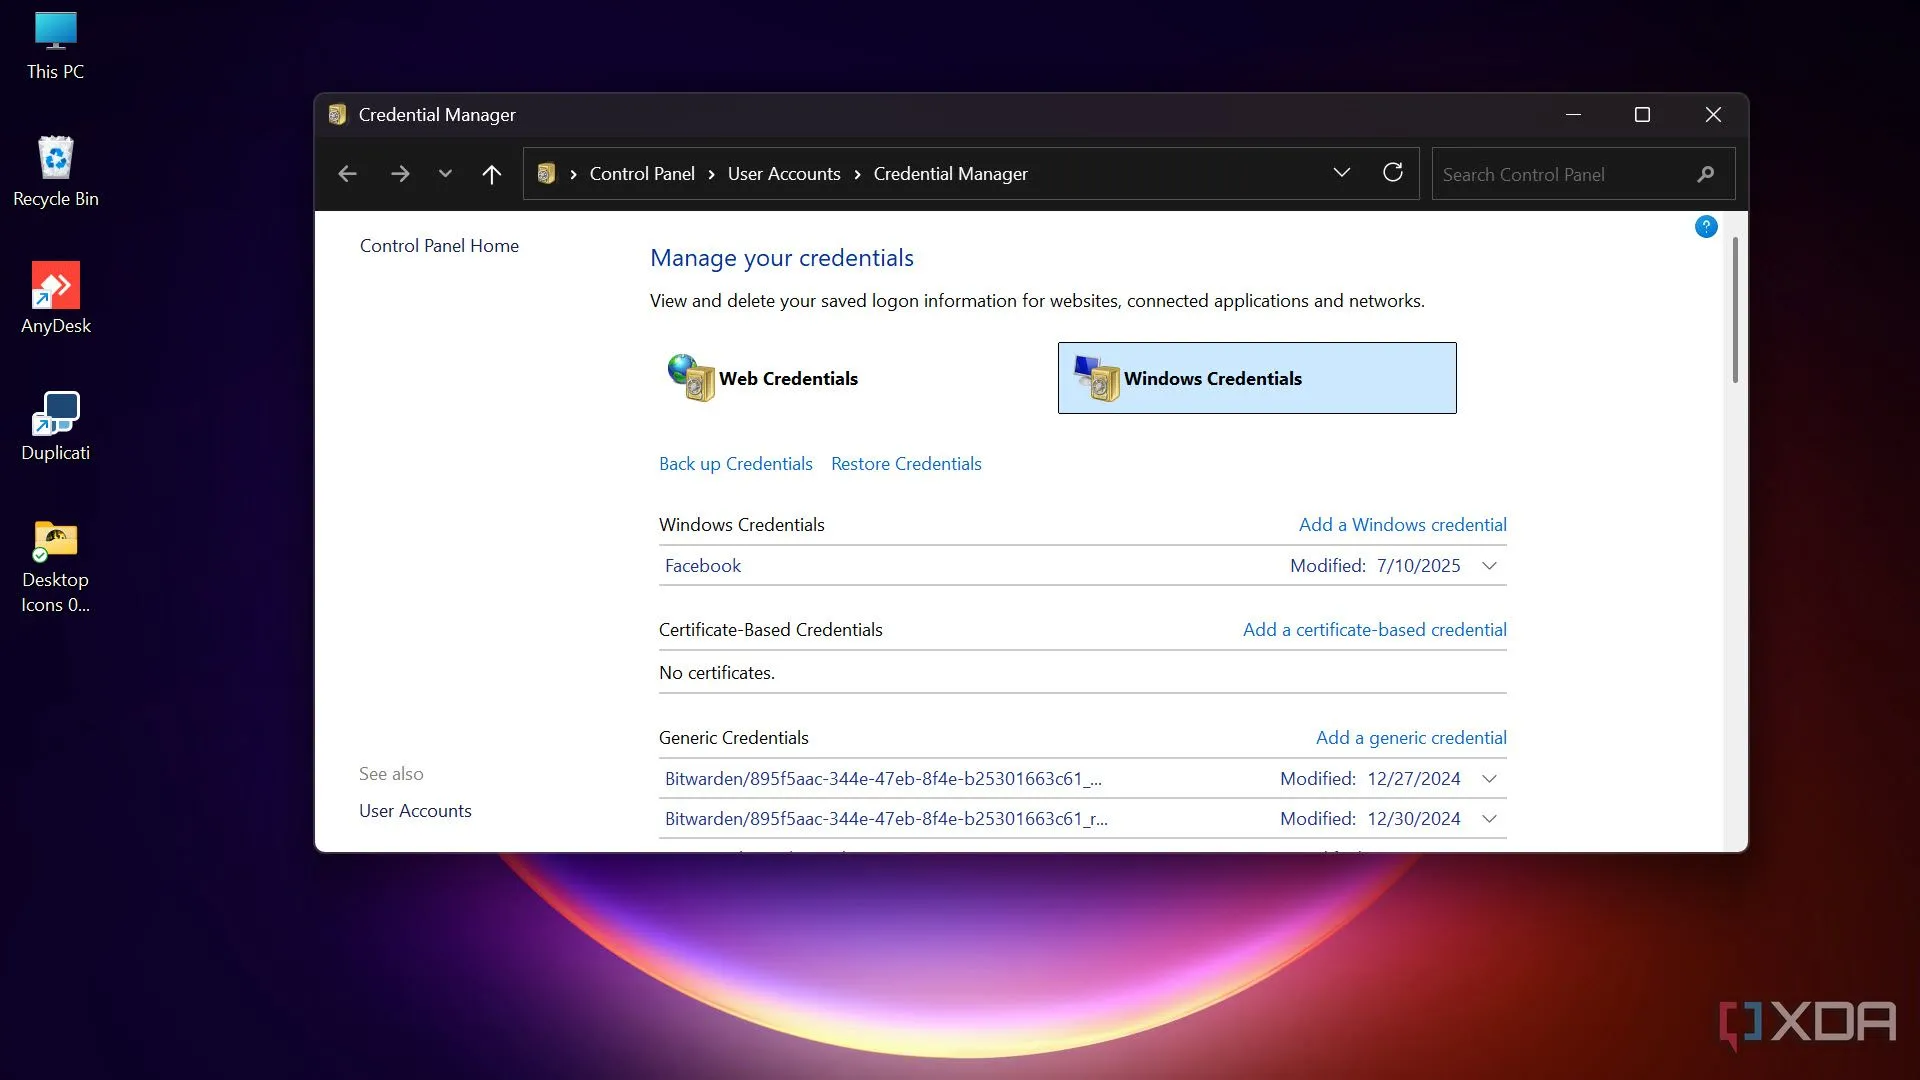Screen dimensions: 1920x1080
Task: Click Back up Credentials link
Action: 735,464
